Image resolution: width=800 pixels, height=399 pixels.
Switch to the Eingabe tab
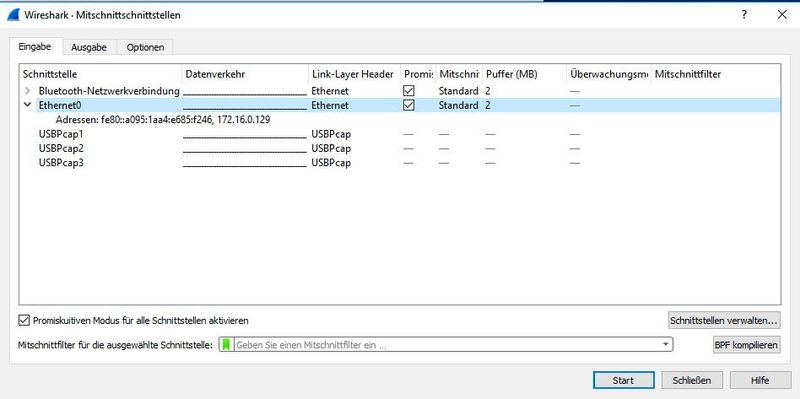[x=35, y=46]
